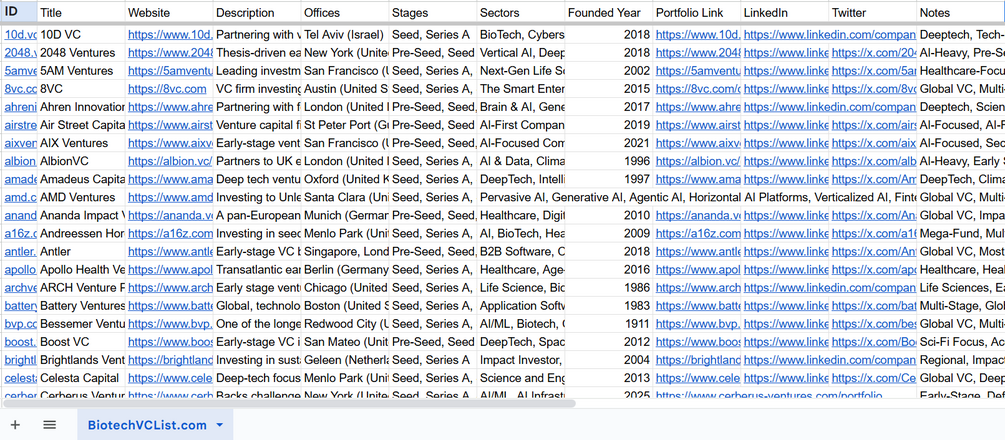Click Transatlantic description cell for Apollo Health
Screen dimensions: 1005x440
coord(257,269)
